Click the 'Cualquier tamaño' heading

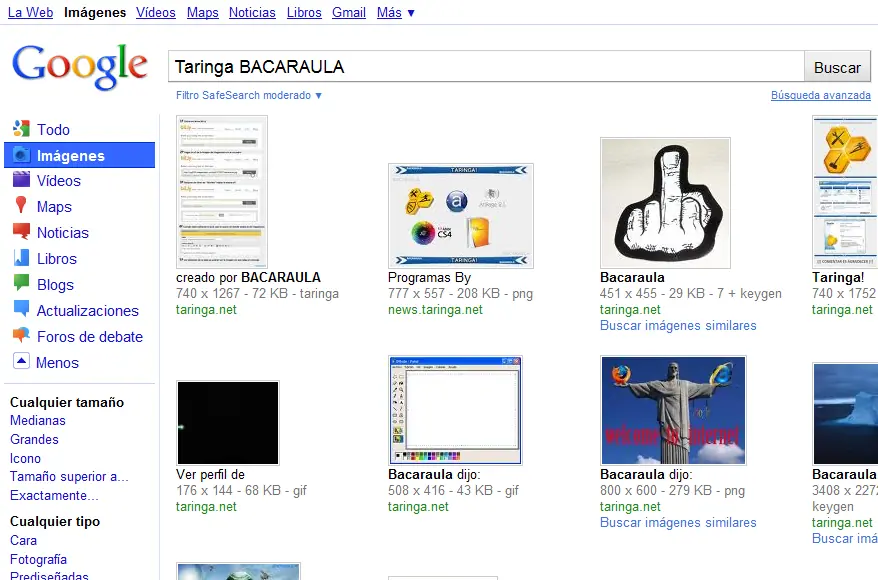pos(67,402)
